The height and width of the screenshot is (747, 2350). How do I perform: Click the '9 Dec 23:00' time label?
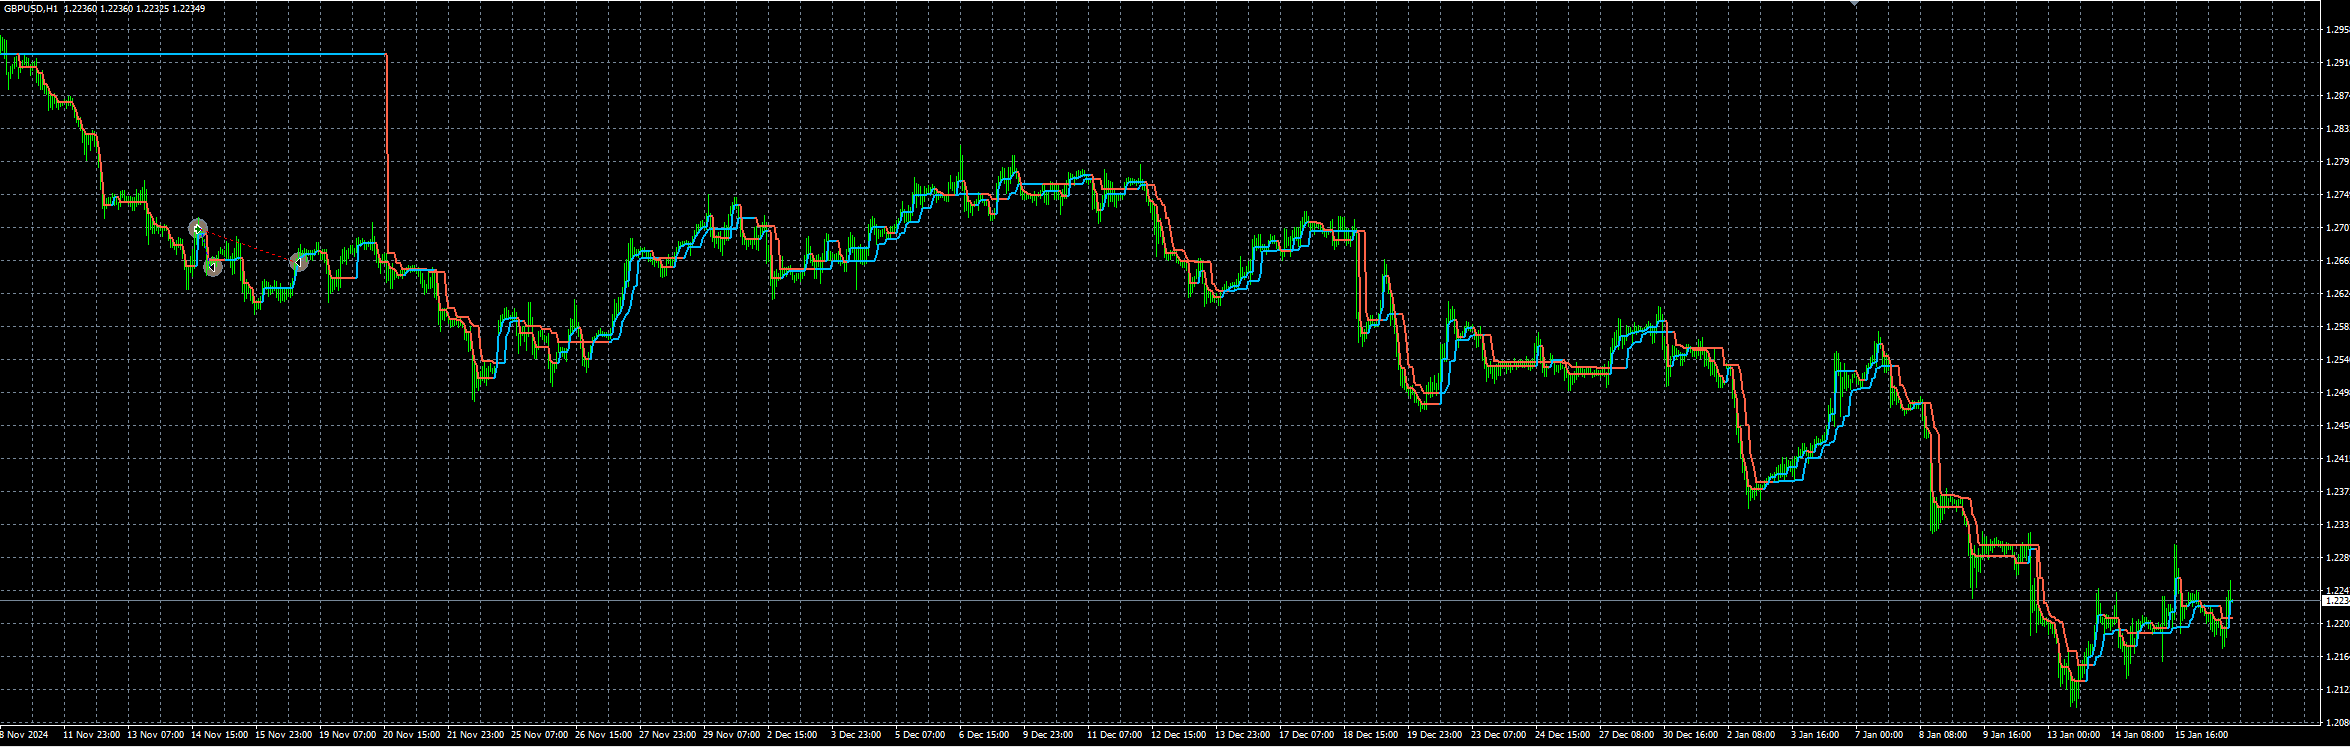[1048, 735]
